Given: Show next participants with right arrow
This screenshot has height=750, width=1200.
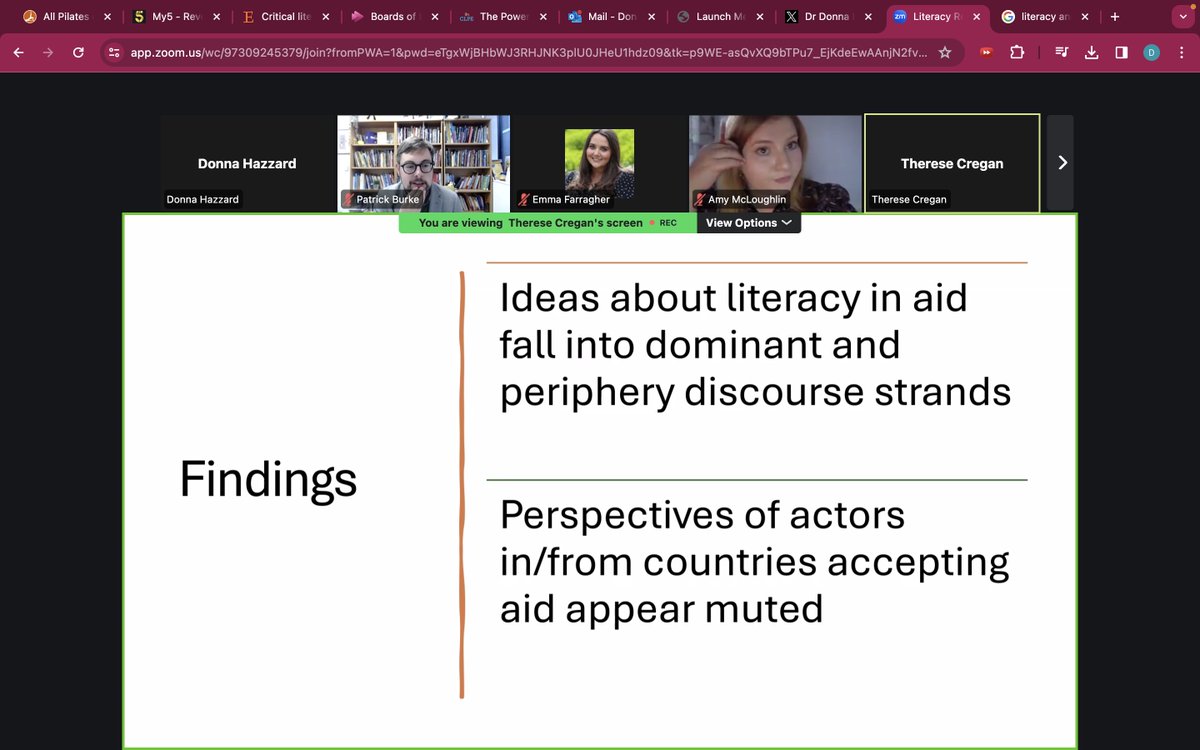Looking at the screenshot, I should [1061, 163].
